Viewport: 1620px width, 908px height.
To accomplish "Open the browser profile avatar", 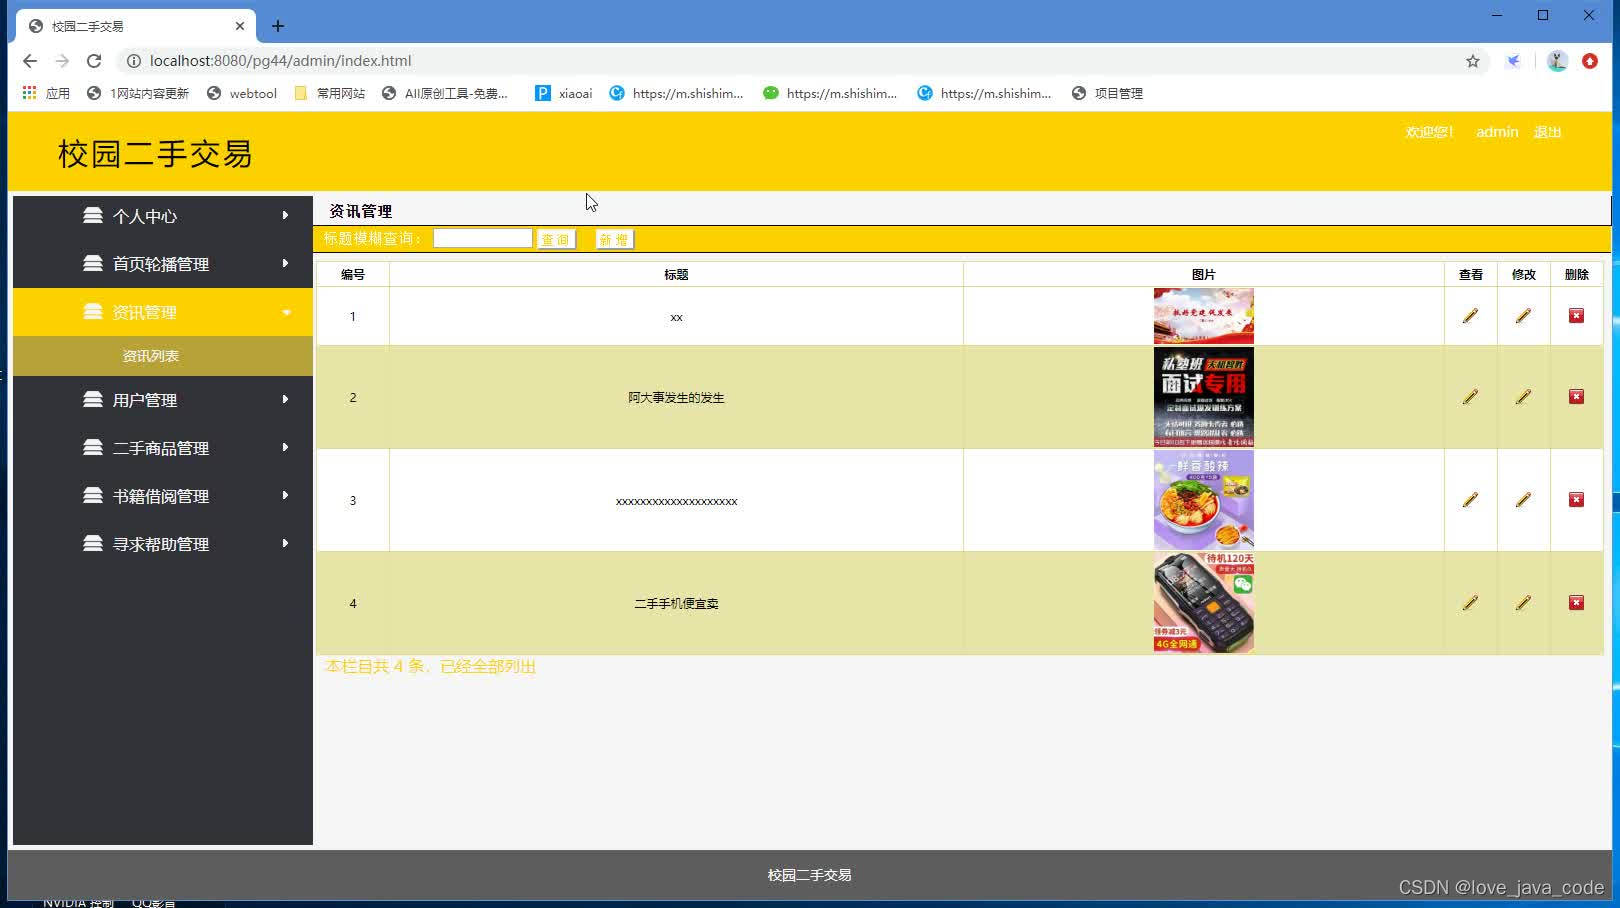I will (1557, 61).
